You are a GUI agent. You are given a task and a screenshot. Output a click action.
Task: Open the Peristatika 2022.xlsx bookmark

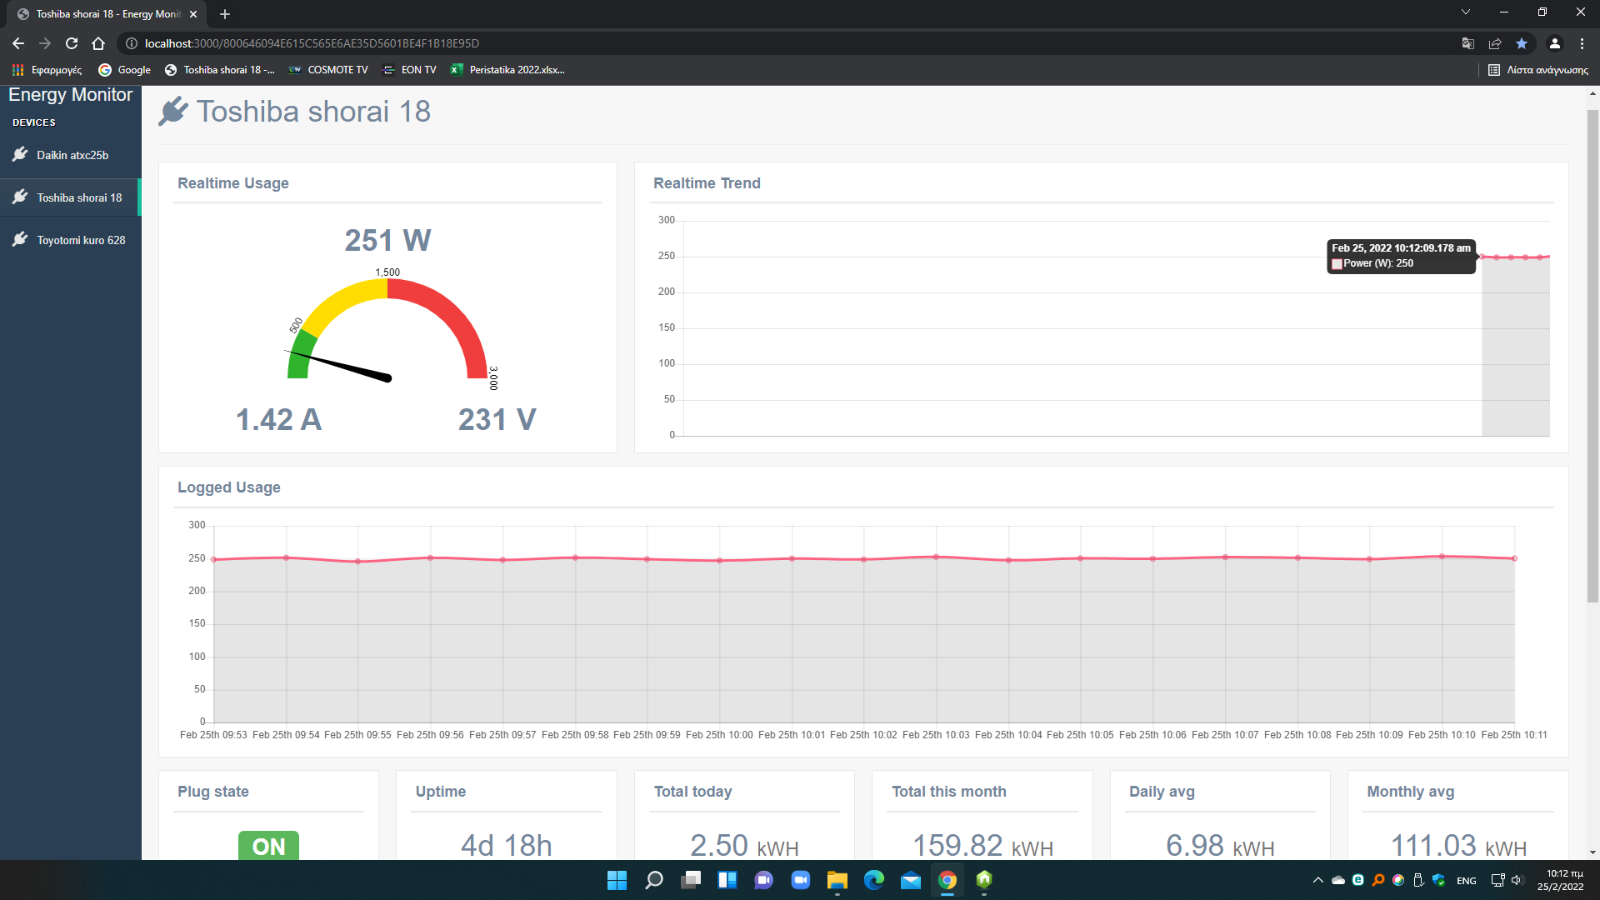(508, 70)
